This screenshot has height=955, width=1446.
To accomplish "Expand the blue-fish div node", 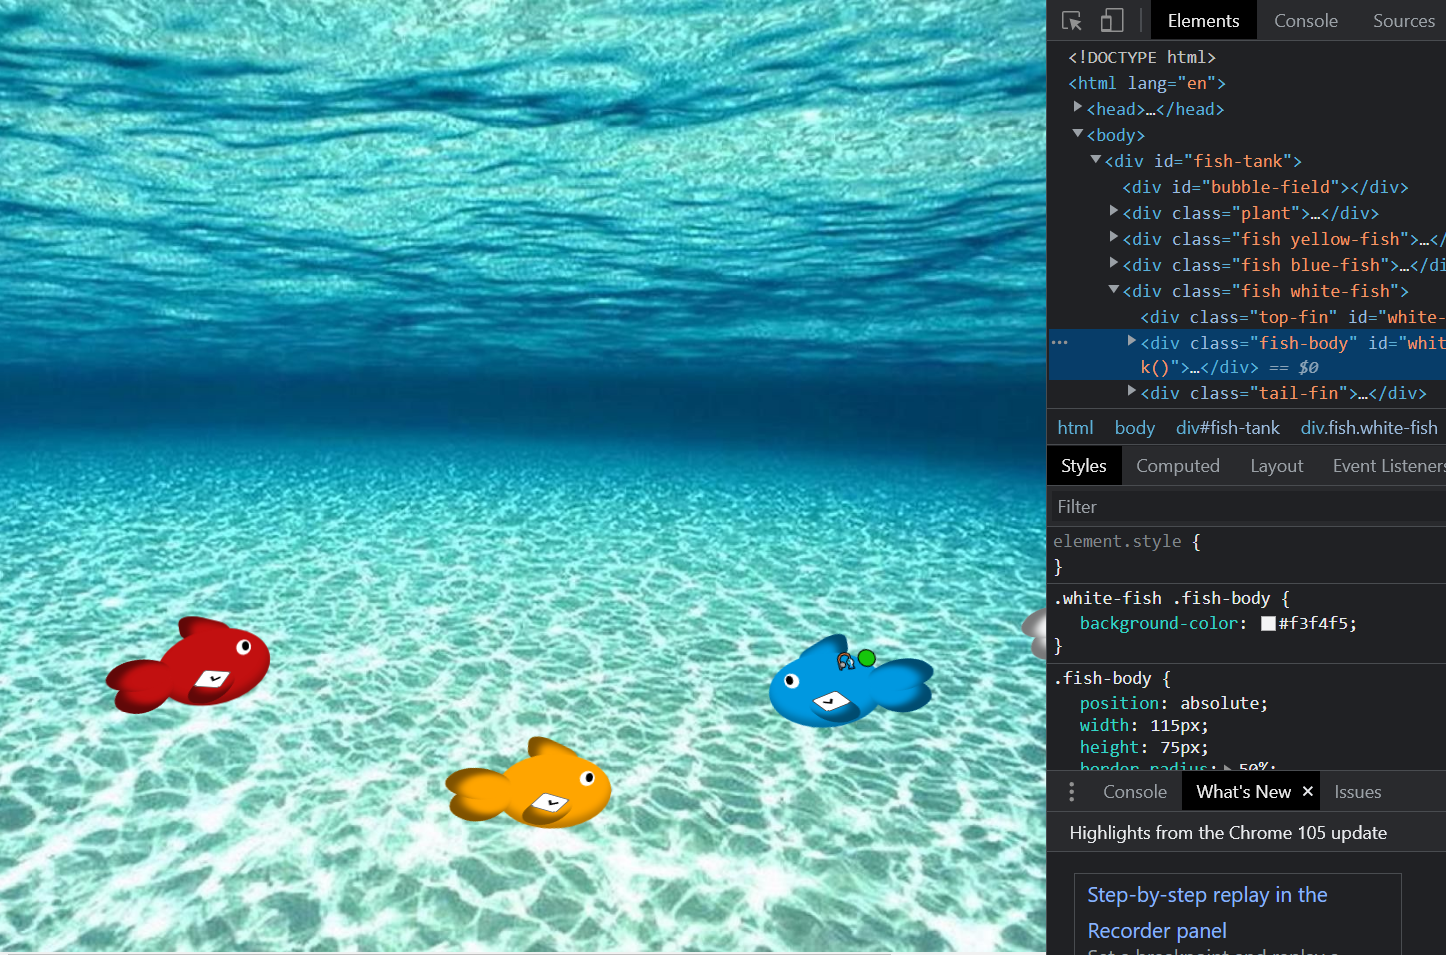I will pyautogui.click(x=1114, y=263).
